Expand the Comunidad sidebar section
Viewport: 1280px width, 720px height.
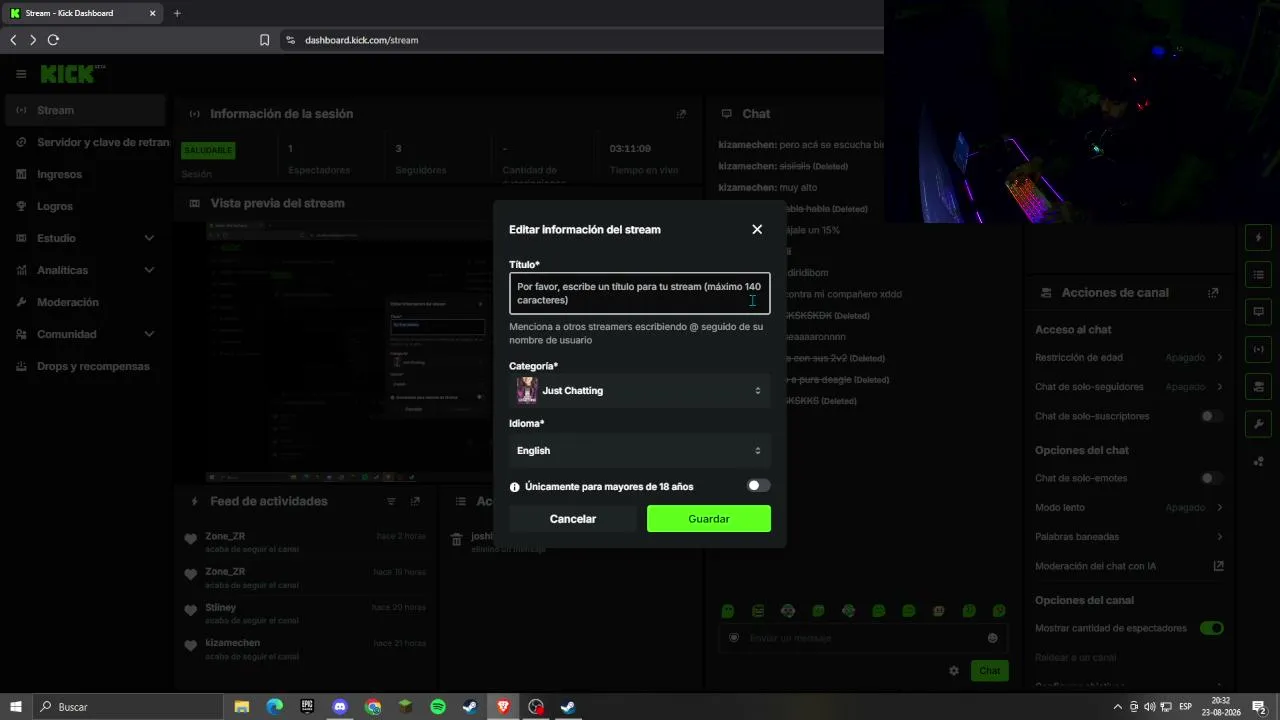[86, 334]
